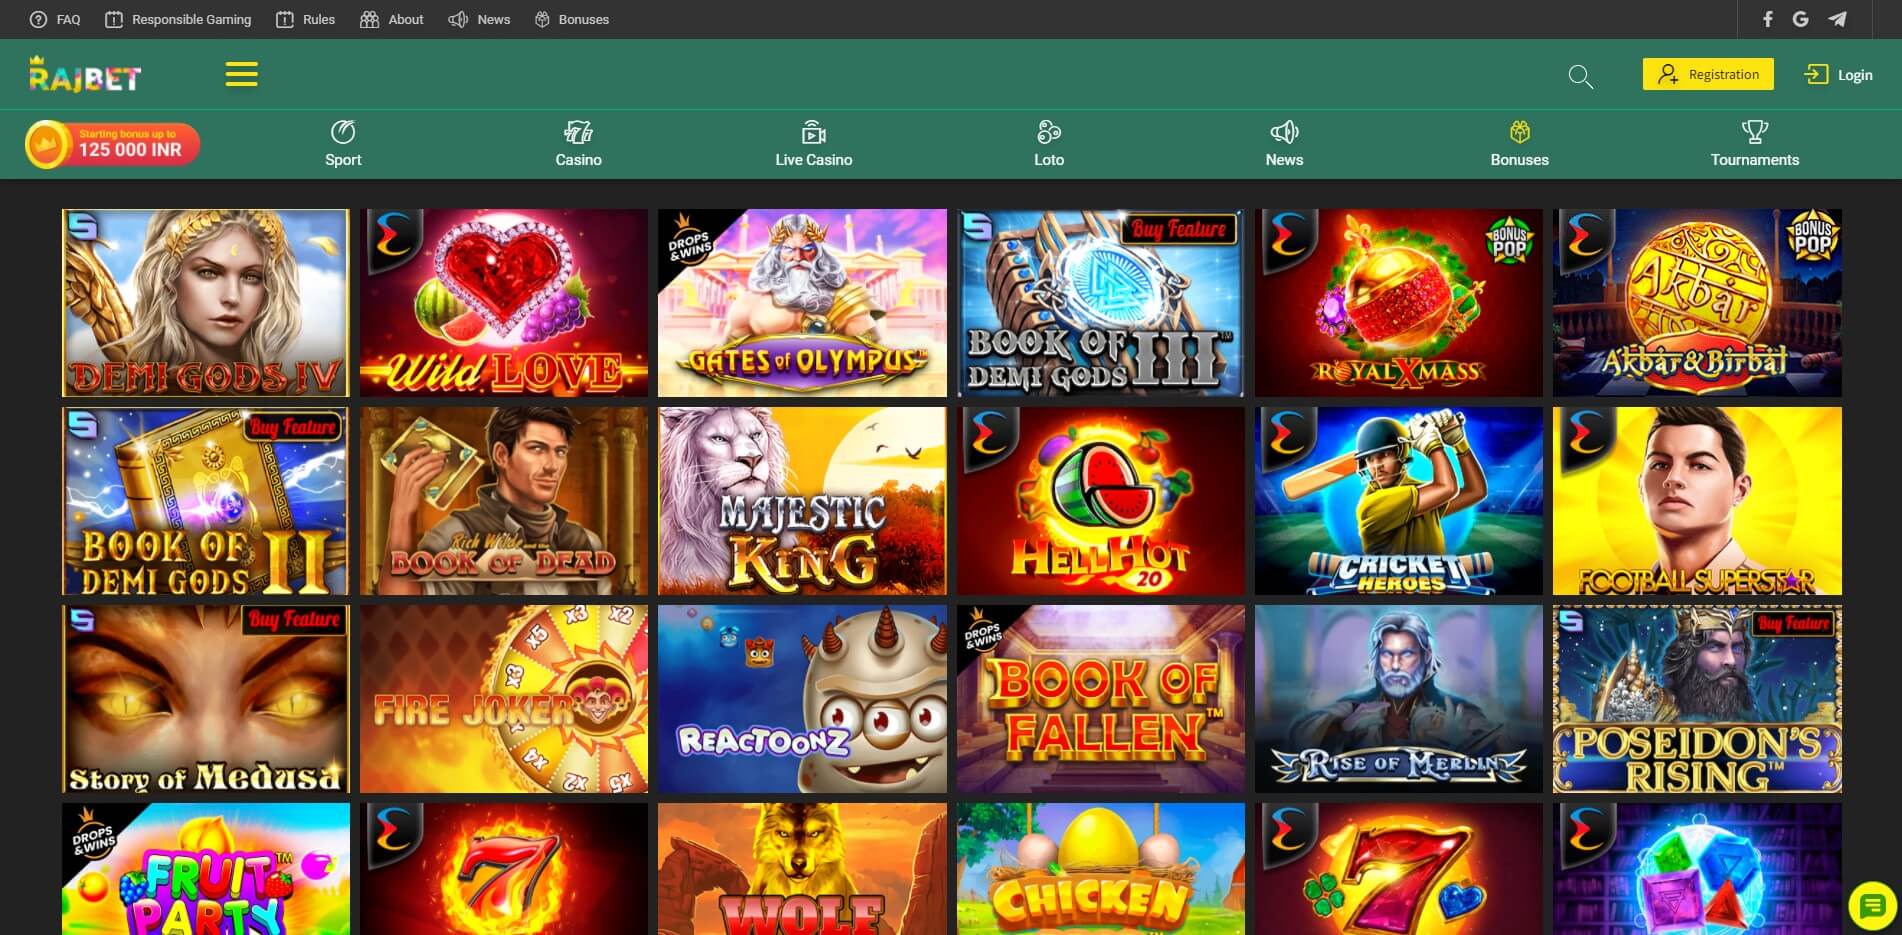Open the Google social icon
This screenshot has height=935, width=1902.
[x=1801, y=19]
